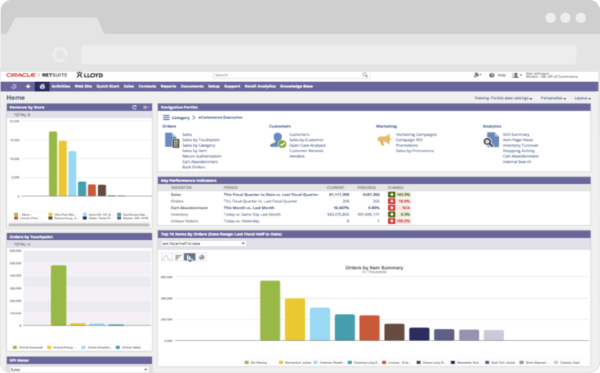Open the Web Site menu

click(x=83, y=86)
